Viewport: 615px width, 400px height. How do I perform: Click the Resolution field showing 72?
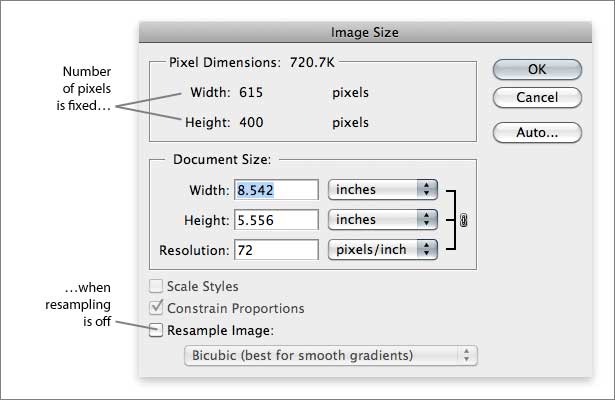click(x=276, y=250)
